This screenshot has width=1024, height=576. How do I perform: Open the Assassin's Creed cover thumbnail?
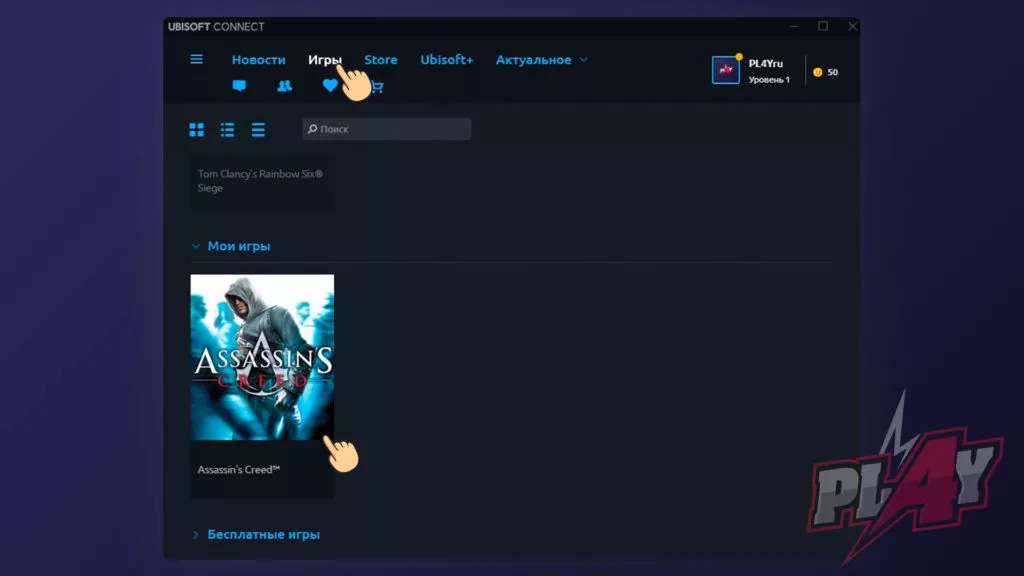point(262,357)
